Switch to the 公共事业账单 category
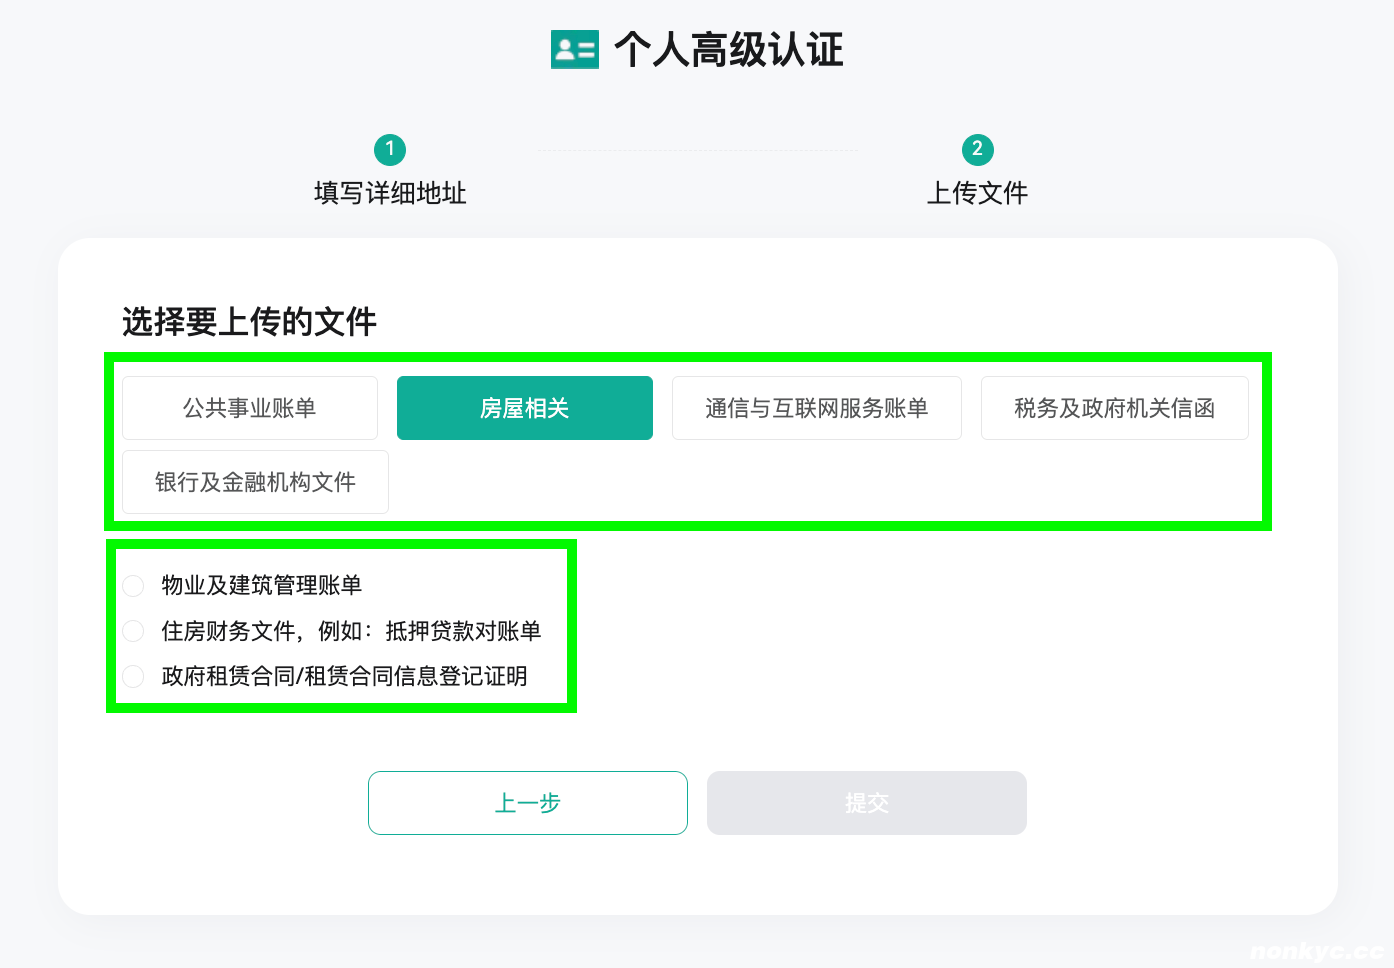The height and width of the screenshot is (968, 1394). point(250,408)
